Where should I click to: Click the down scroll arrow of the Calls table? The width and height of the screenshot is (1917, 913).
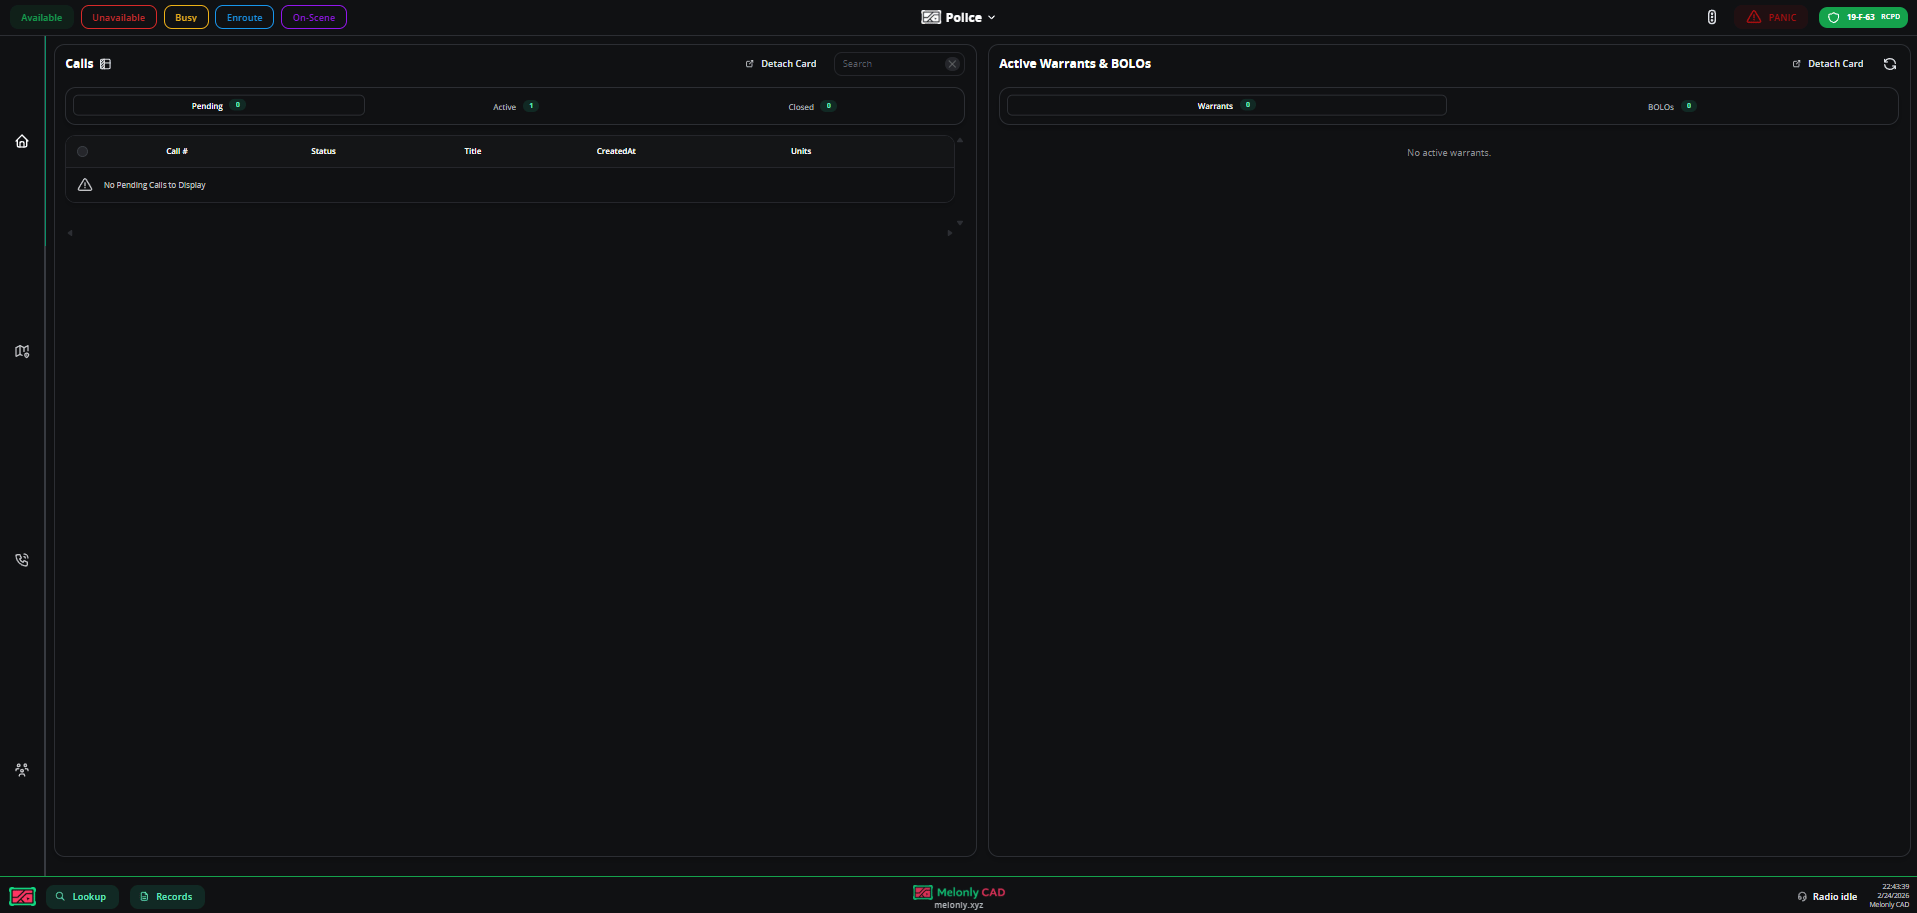(960, 223)
